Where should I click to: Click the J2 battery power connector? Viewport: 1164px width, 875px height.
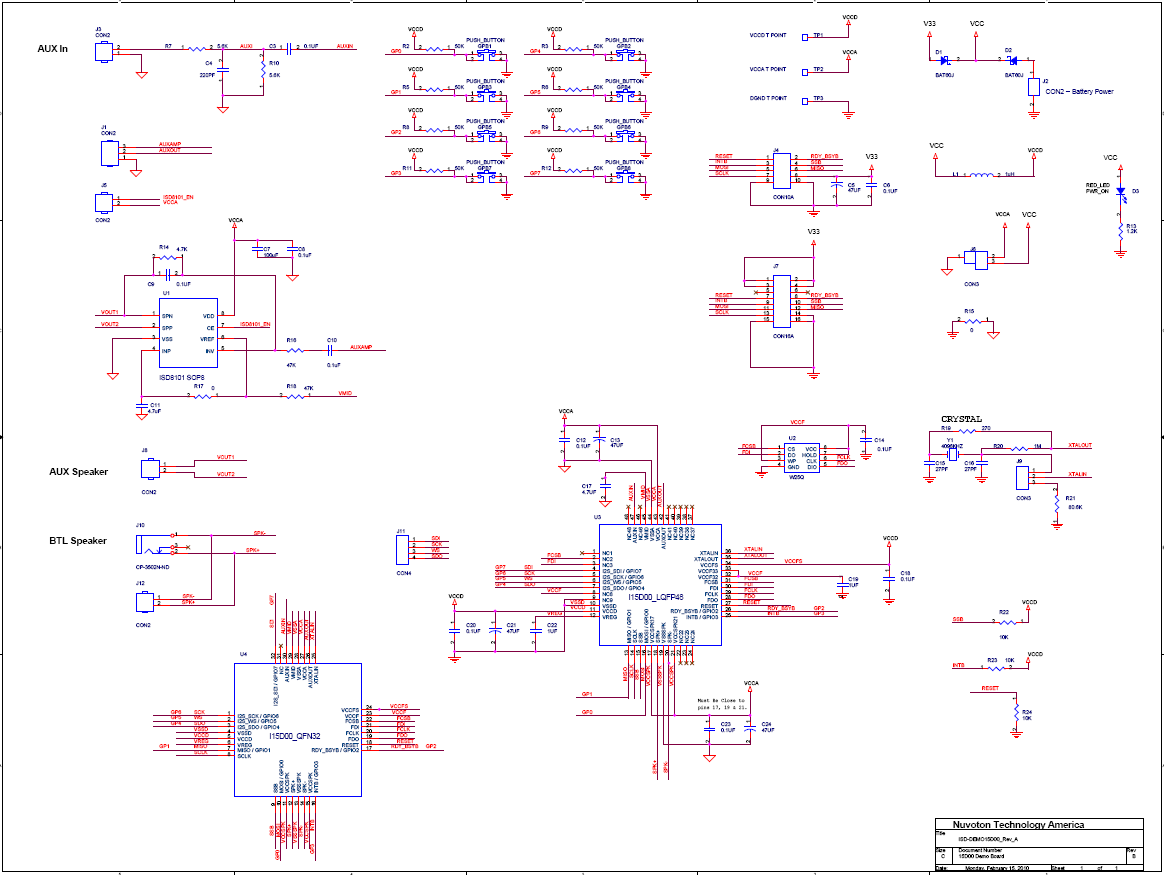tap(1034, 87)
